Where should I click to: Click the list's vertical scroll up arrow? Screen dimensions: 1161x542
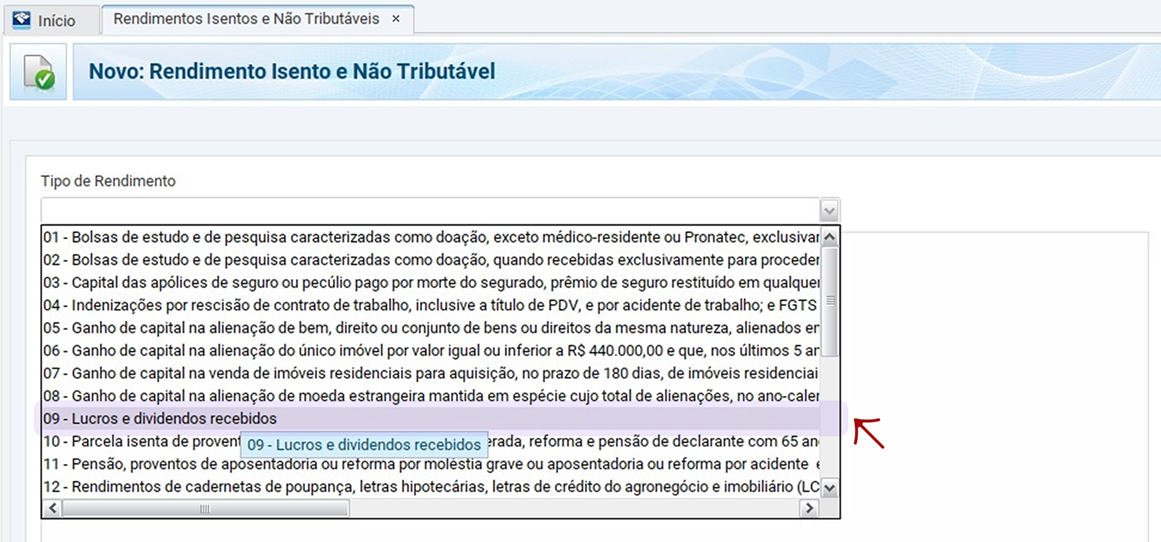click(829, 237)
